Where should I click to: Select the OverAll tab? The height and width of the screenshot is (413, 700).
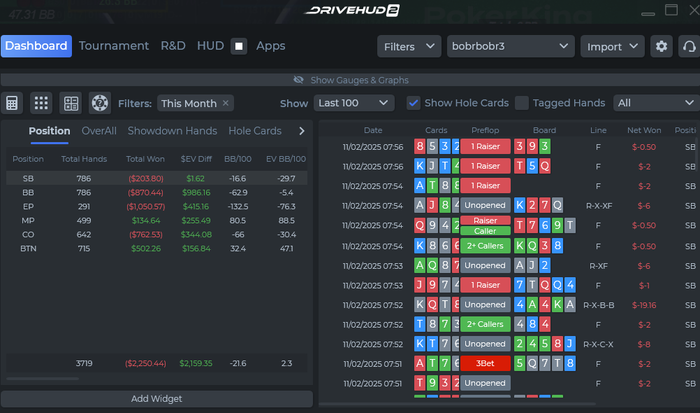point(99,131)
